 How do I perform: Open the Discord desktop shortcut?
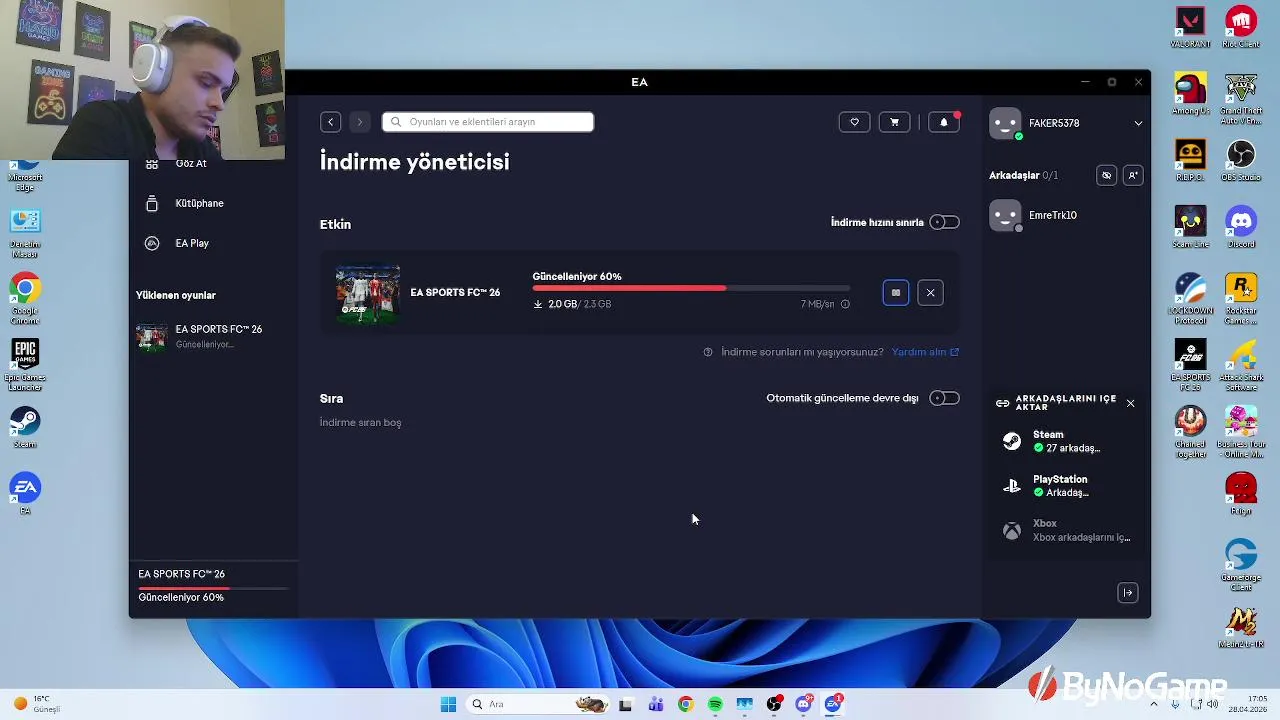click(1241, 227)
